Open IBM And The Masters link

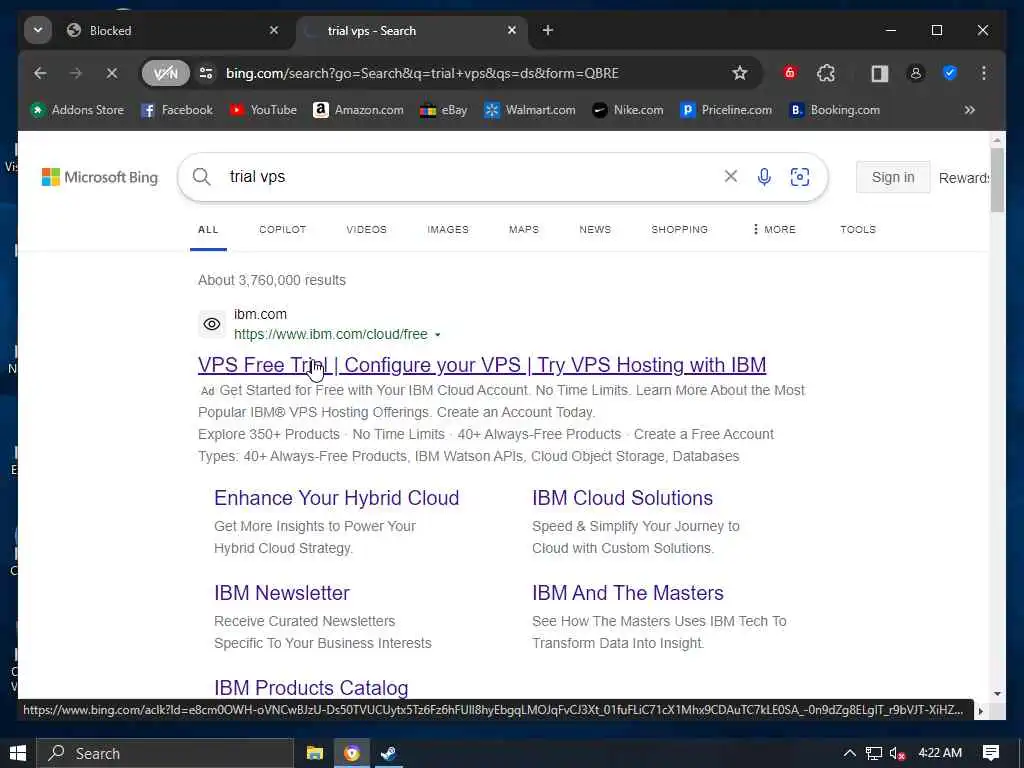coord(628,593)
